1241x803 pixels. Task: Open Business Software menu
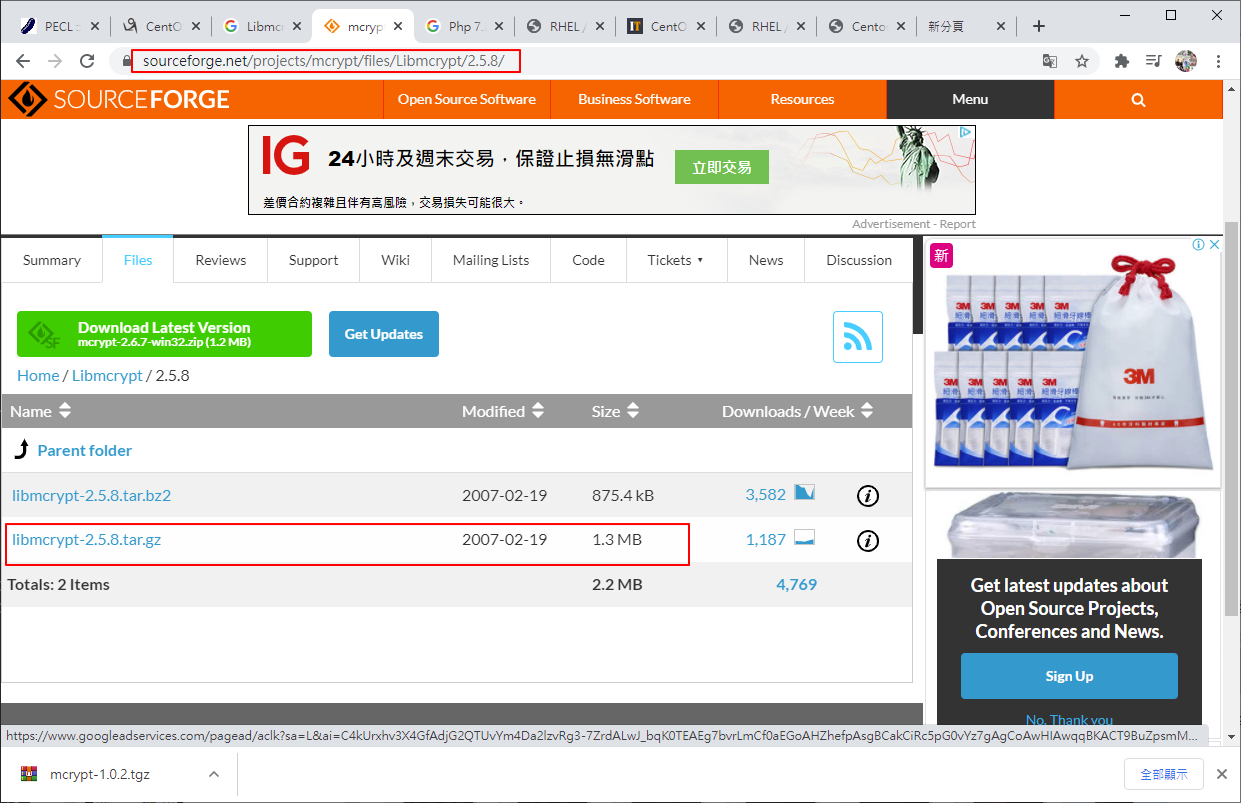click(x=635, y=99)
